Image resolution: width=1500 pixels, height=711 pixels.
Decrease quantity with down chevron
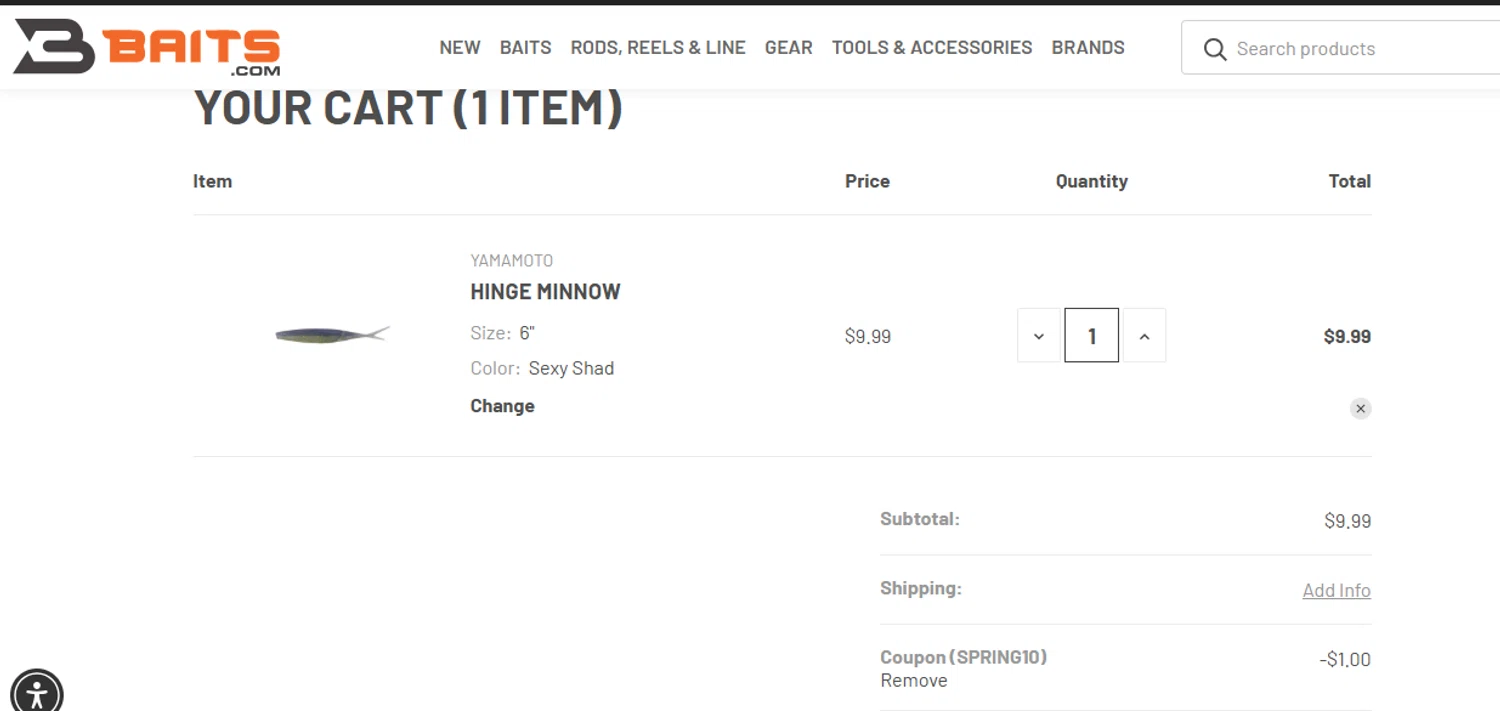(x=1039, y=336)
